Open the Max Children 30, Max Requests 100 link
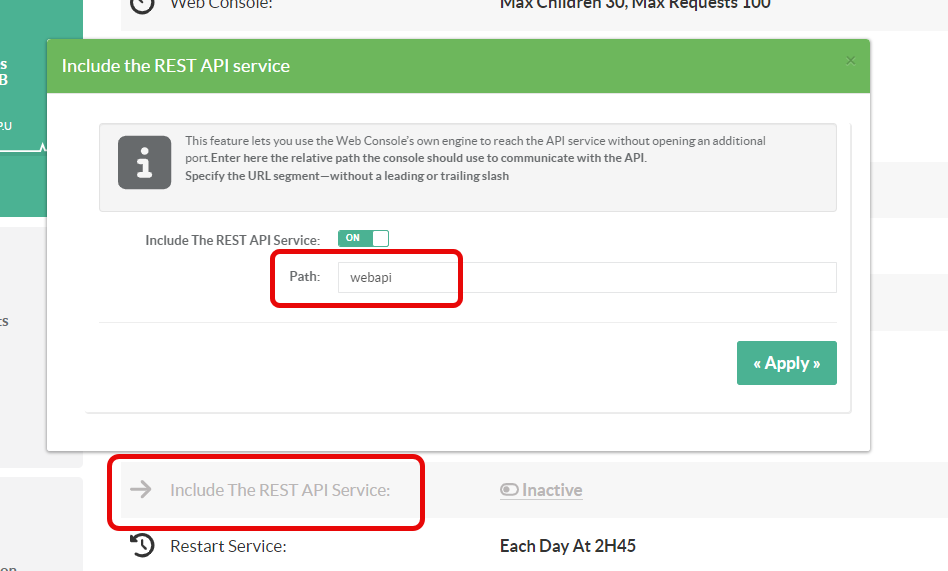 (635, 4)
